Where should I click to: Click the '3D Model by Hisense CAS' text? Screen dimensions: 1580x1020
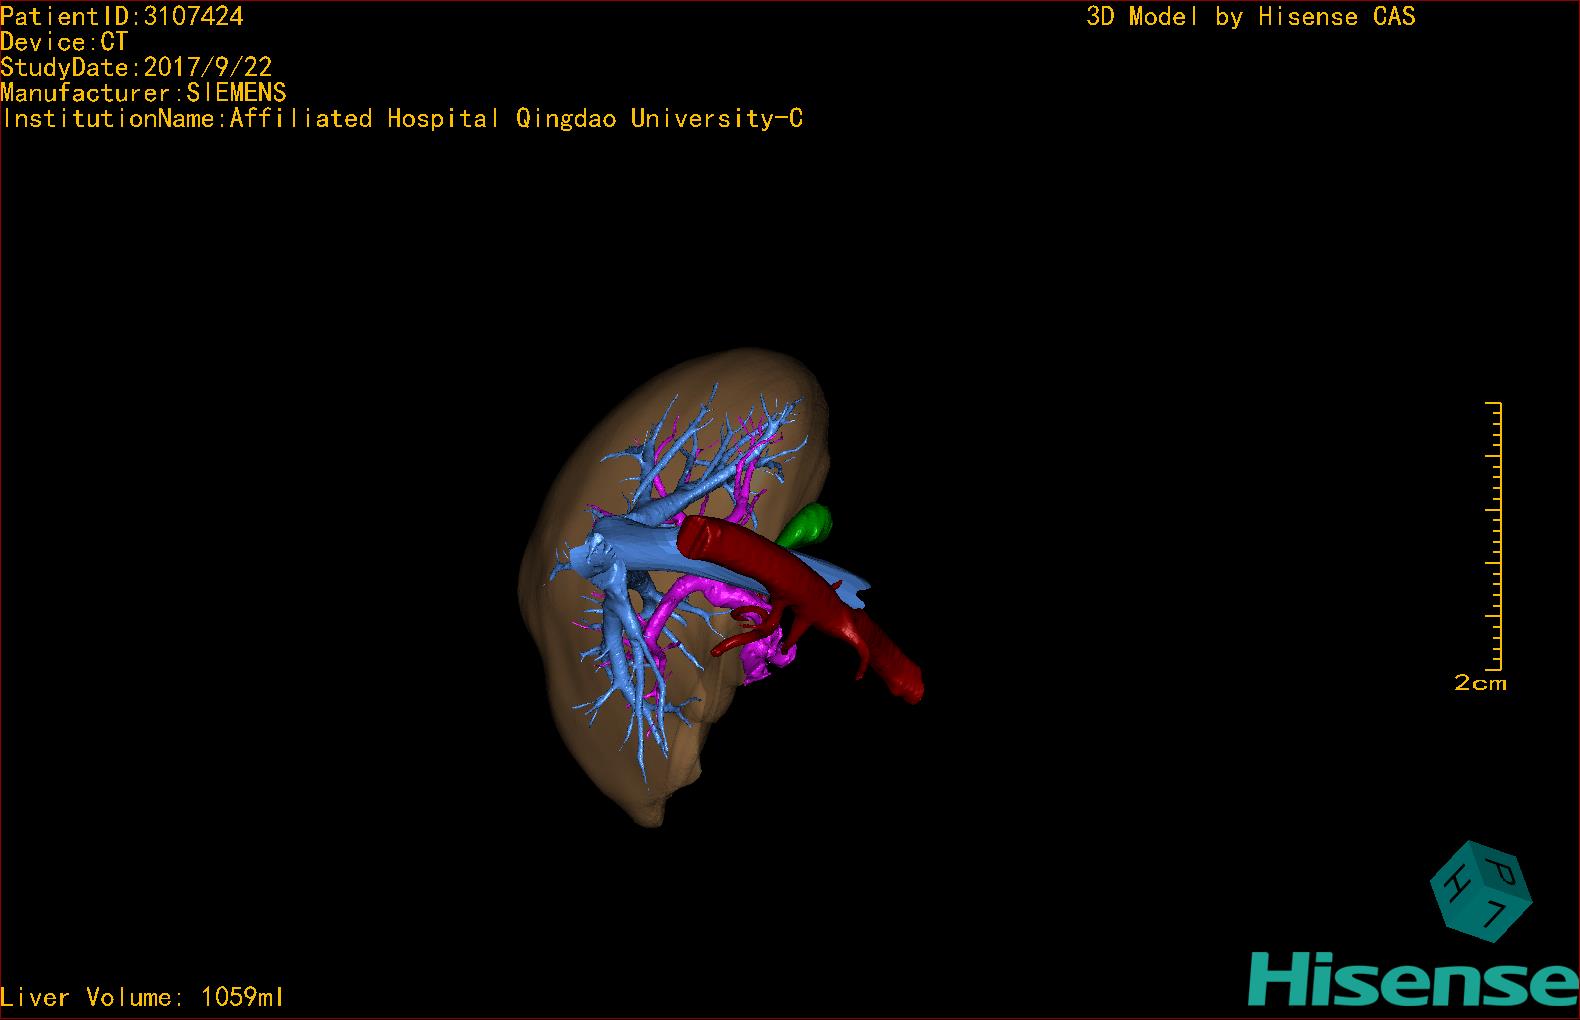(1251, 16)
